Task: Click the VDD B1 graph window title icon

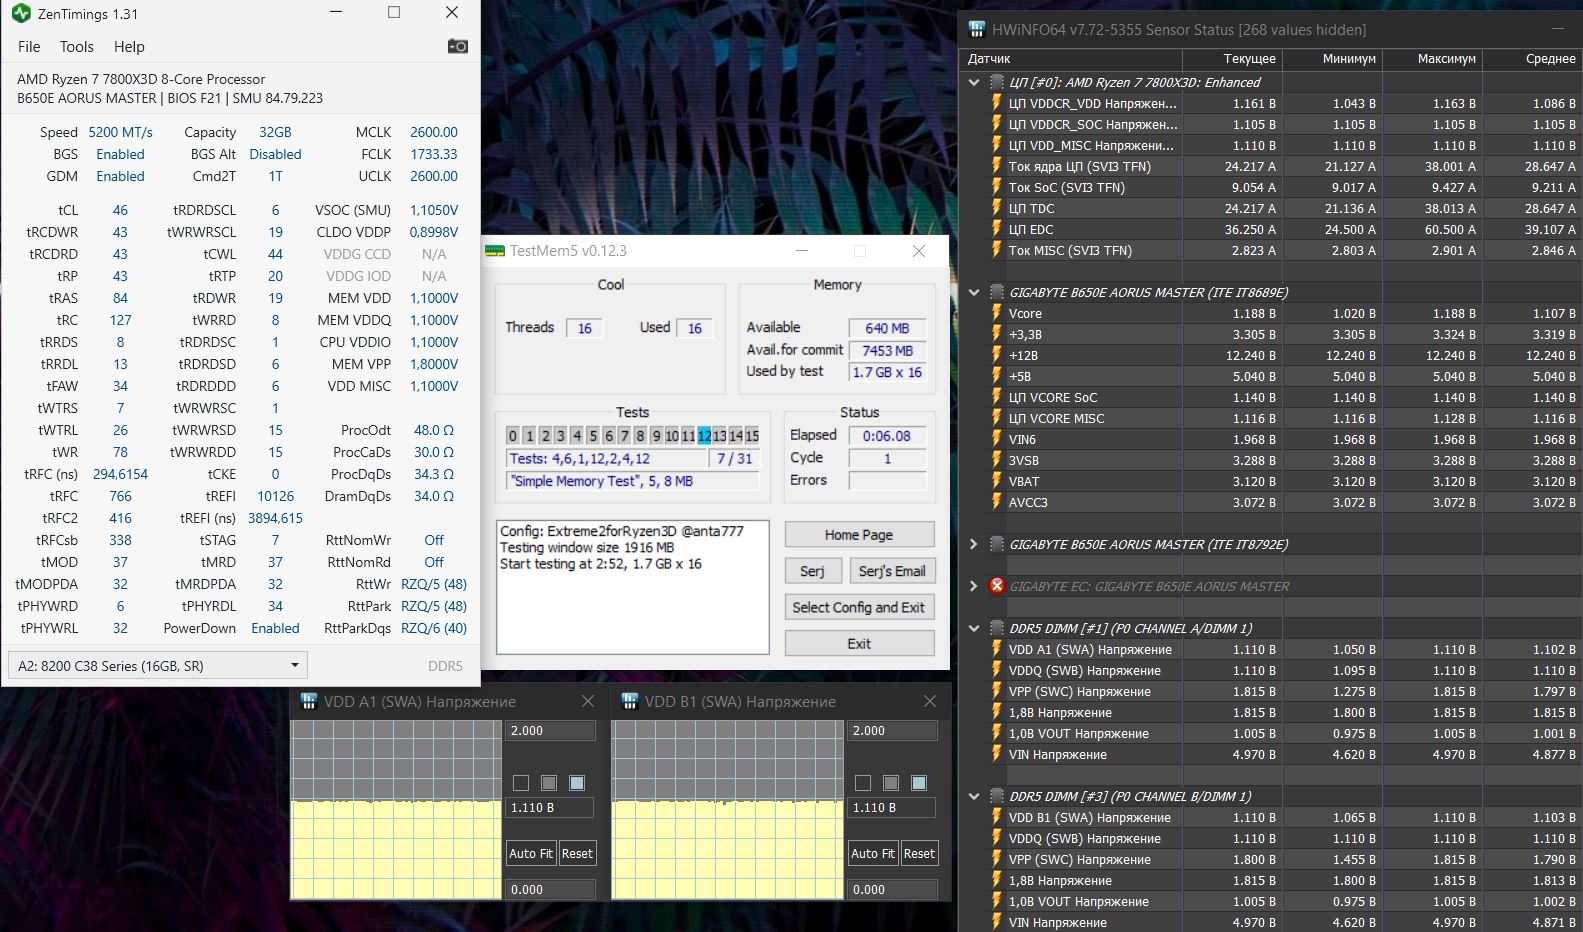Action: point(630,701)
